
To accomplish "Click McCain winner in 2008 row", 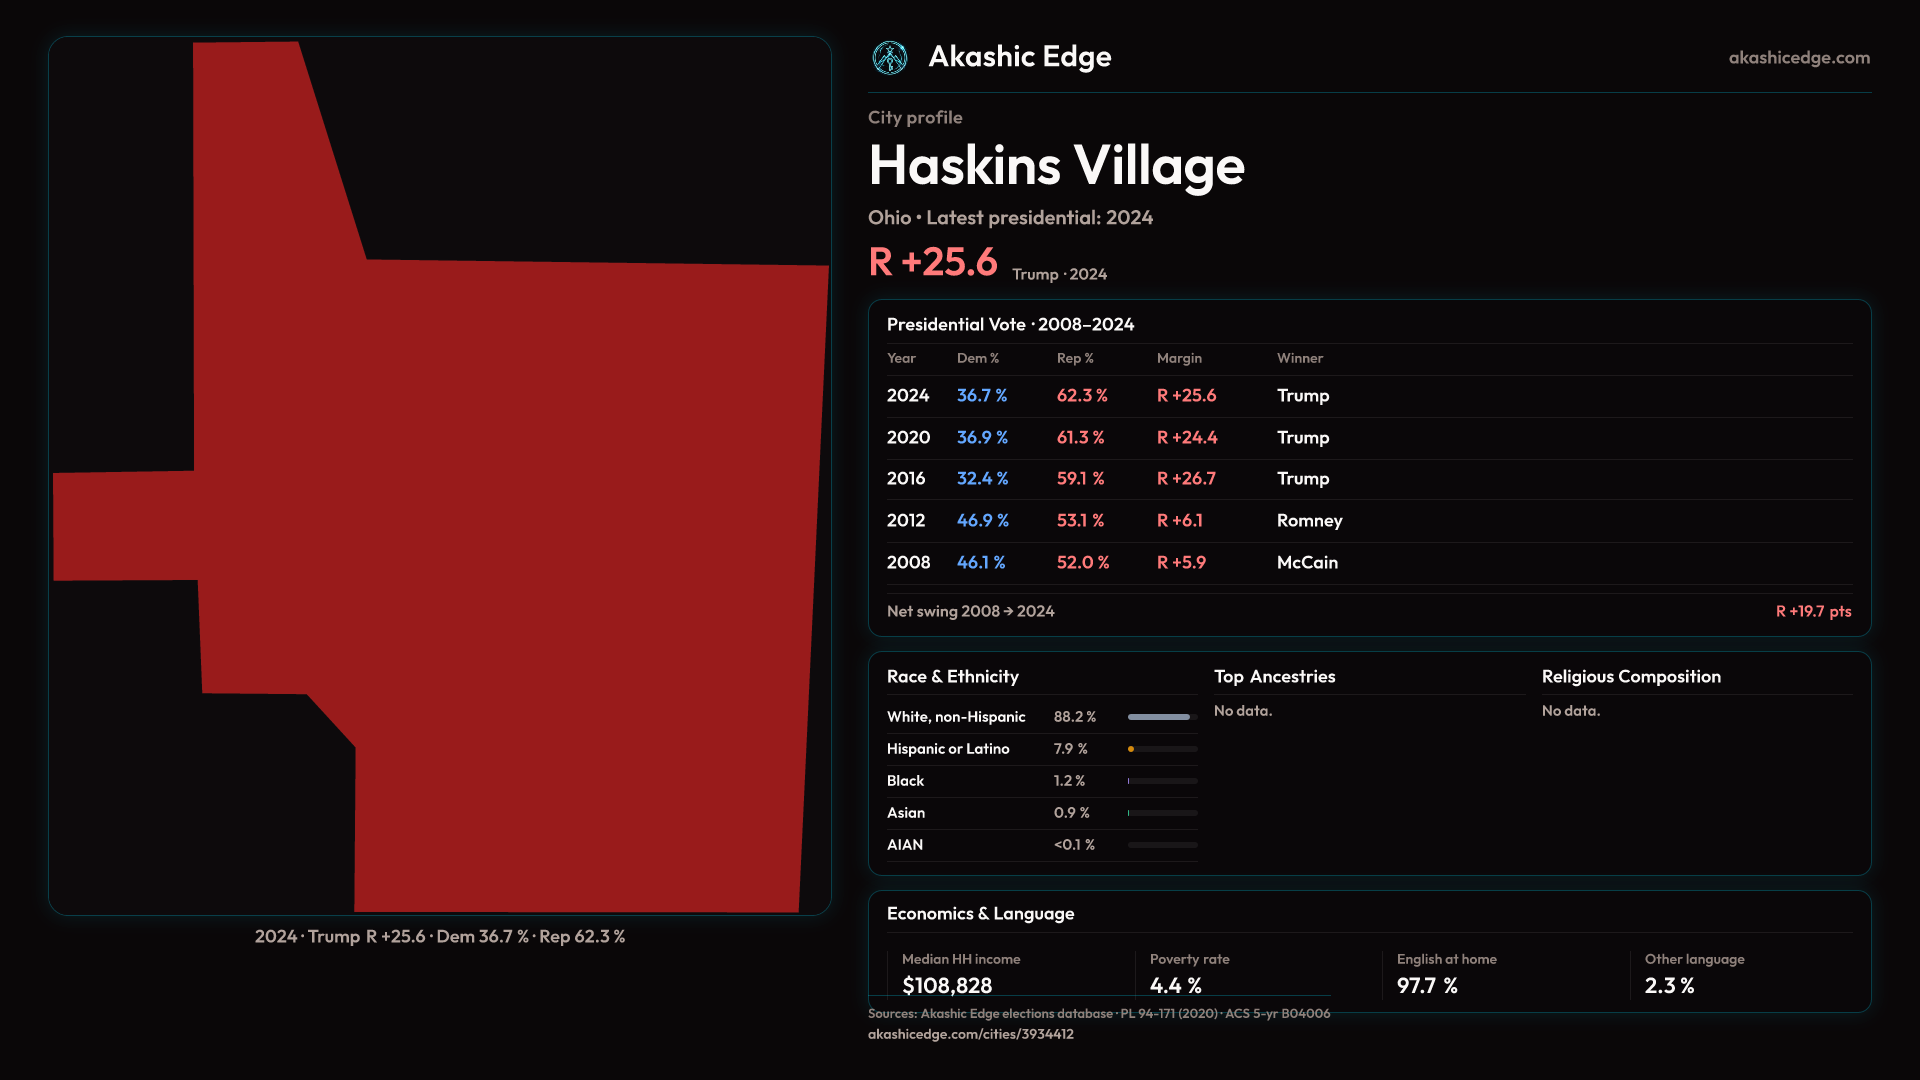I will point(1307,563).
